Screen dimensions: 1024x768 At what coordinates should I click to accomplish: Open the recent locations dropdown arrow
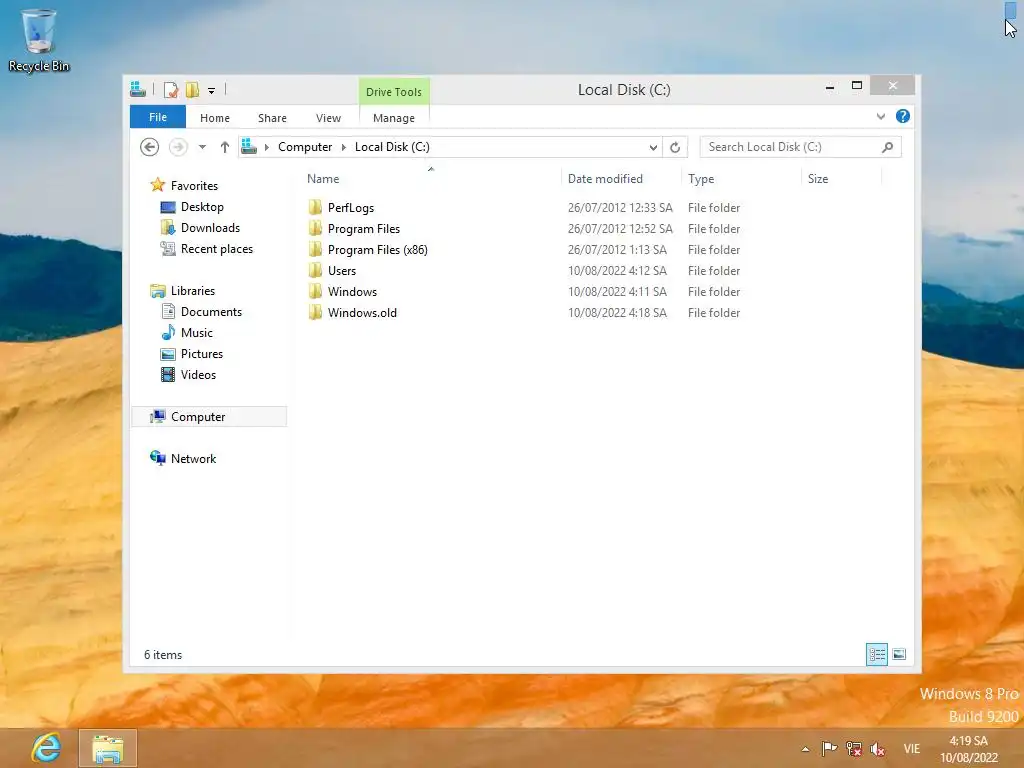tap(202, 147)
